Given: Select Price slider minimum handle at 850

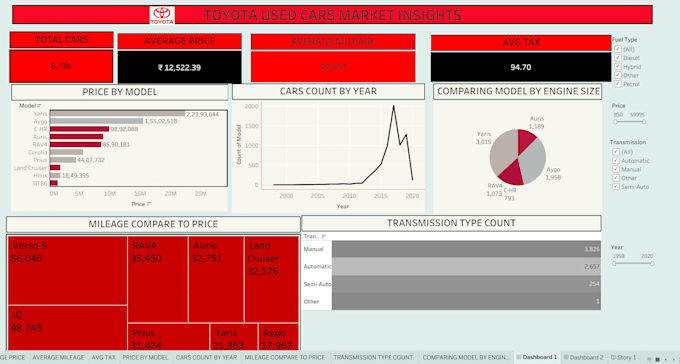Looking at the screenshot, I should coord(615,122).
